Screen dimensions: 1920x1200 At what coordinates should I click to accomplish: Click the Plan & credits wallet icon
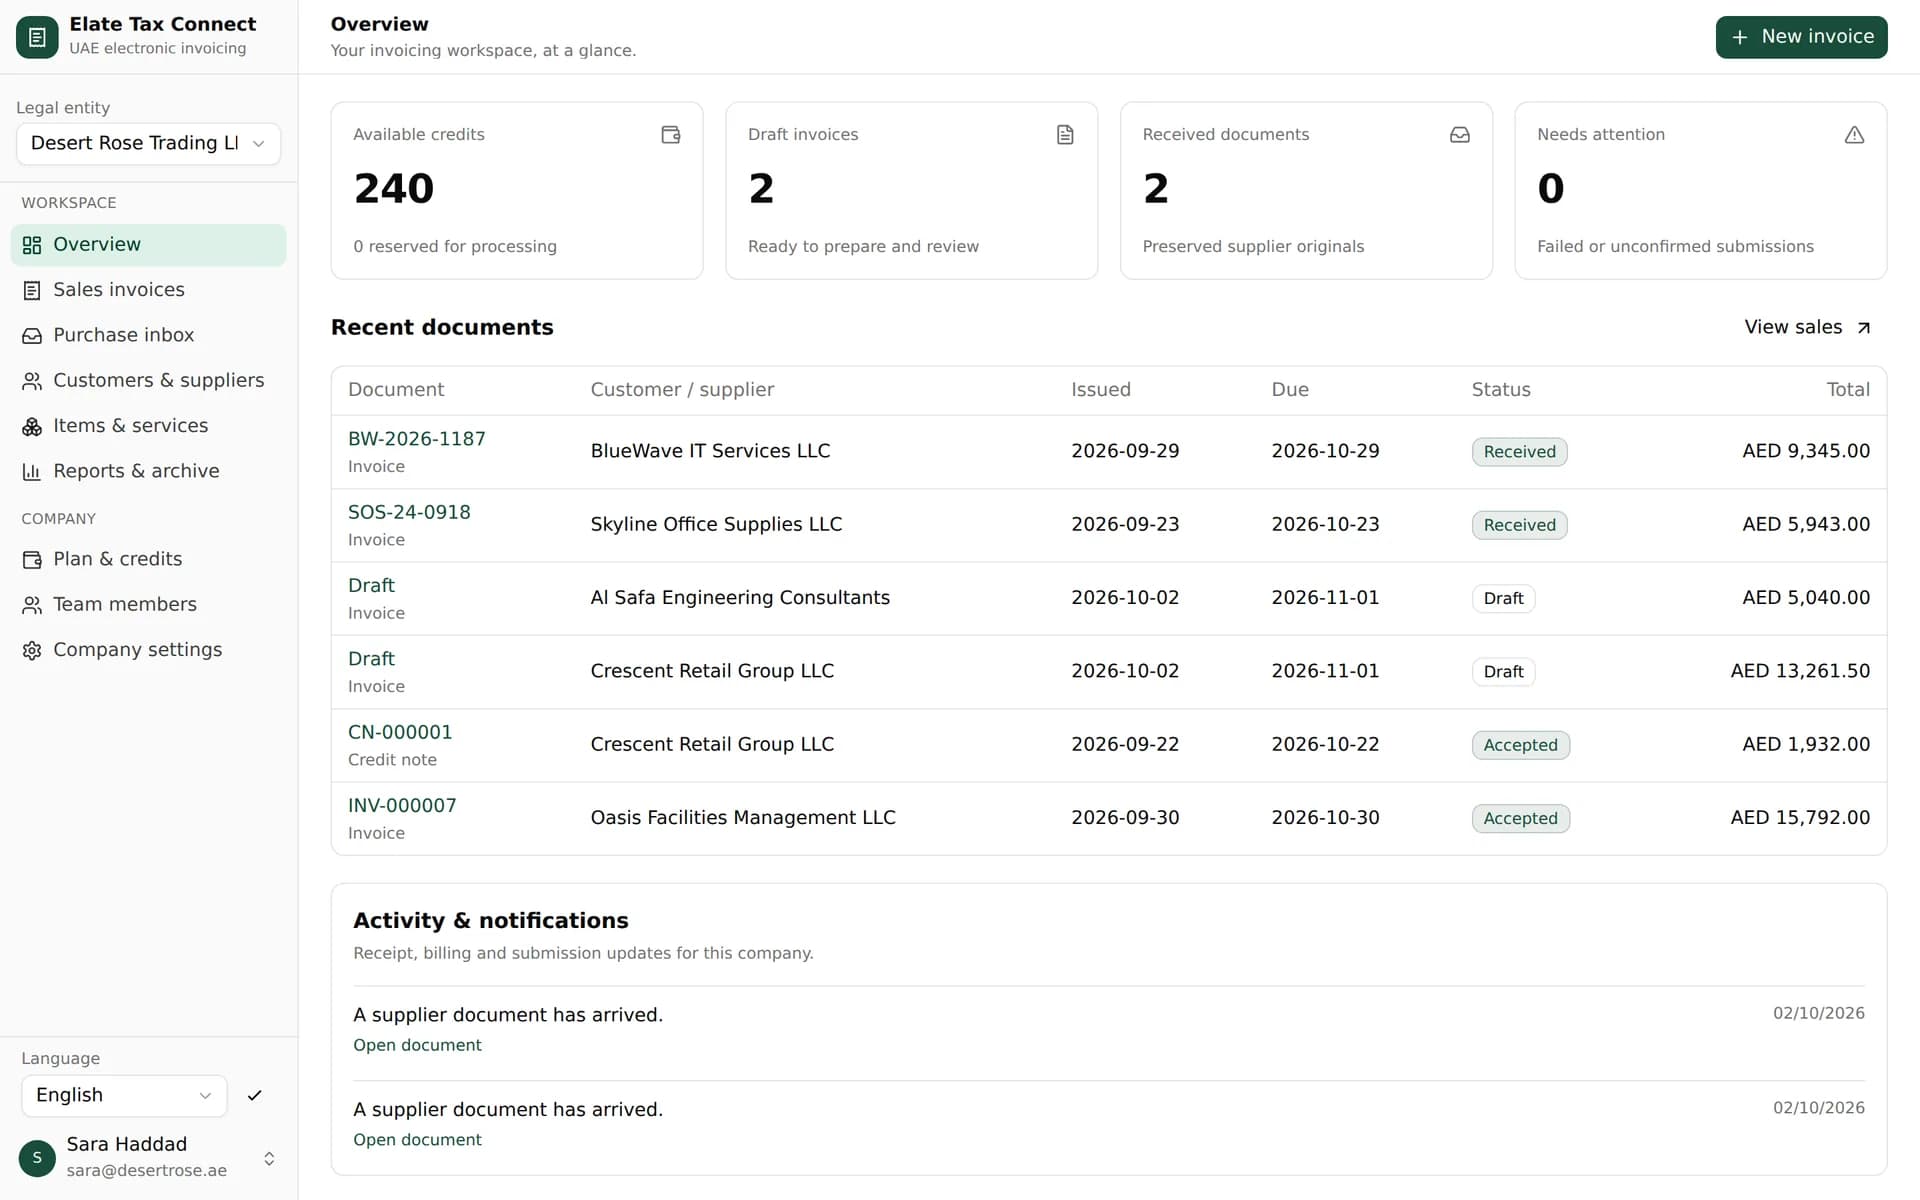click(32, 559)
